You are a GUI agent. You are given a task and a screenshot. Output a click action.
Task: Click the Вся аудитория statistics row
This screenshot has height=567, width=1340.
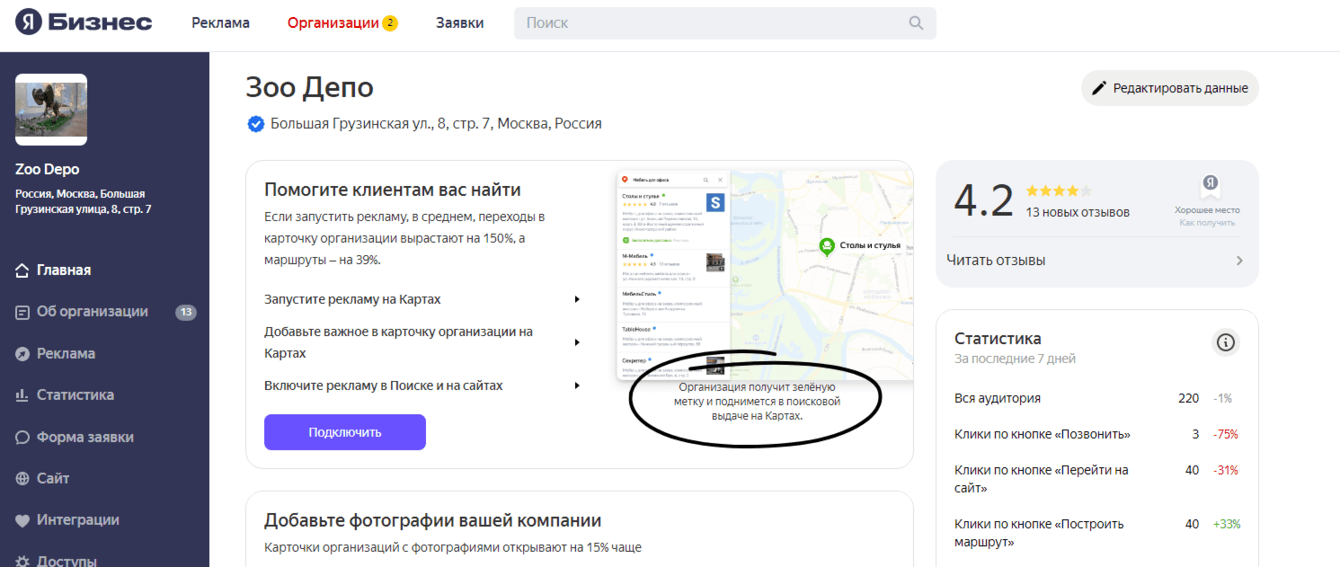point(1097,398)
